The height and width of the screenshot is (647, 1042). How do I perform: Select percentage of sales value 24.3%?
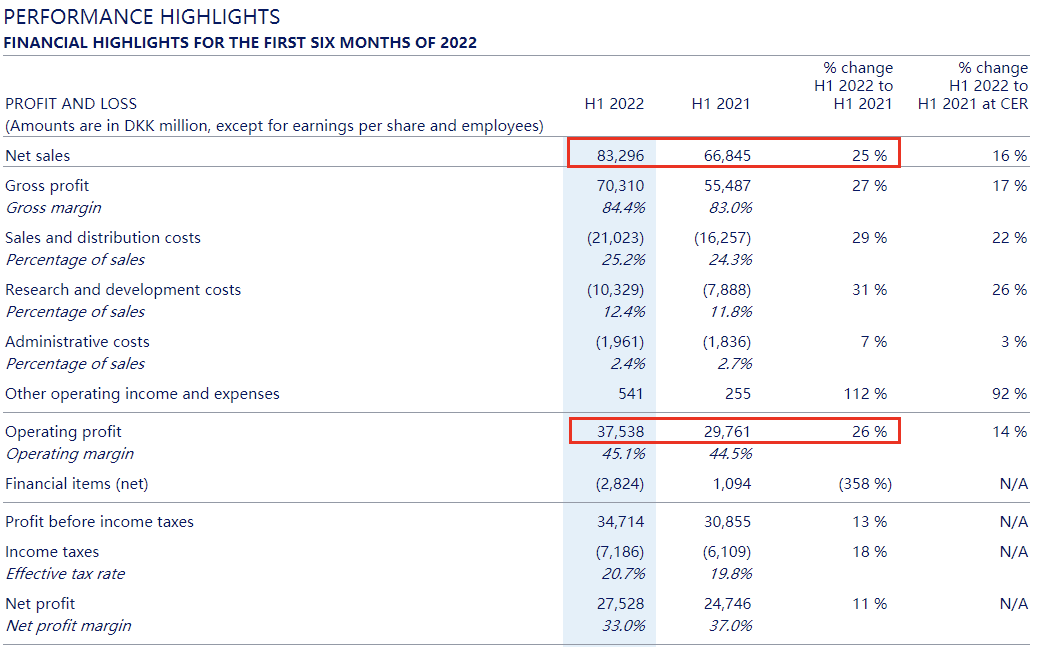tap(730, 260)
